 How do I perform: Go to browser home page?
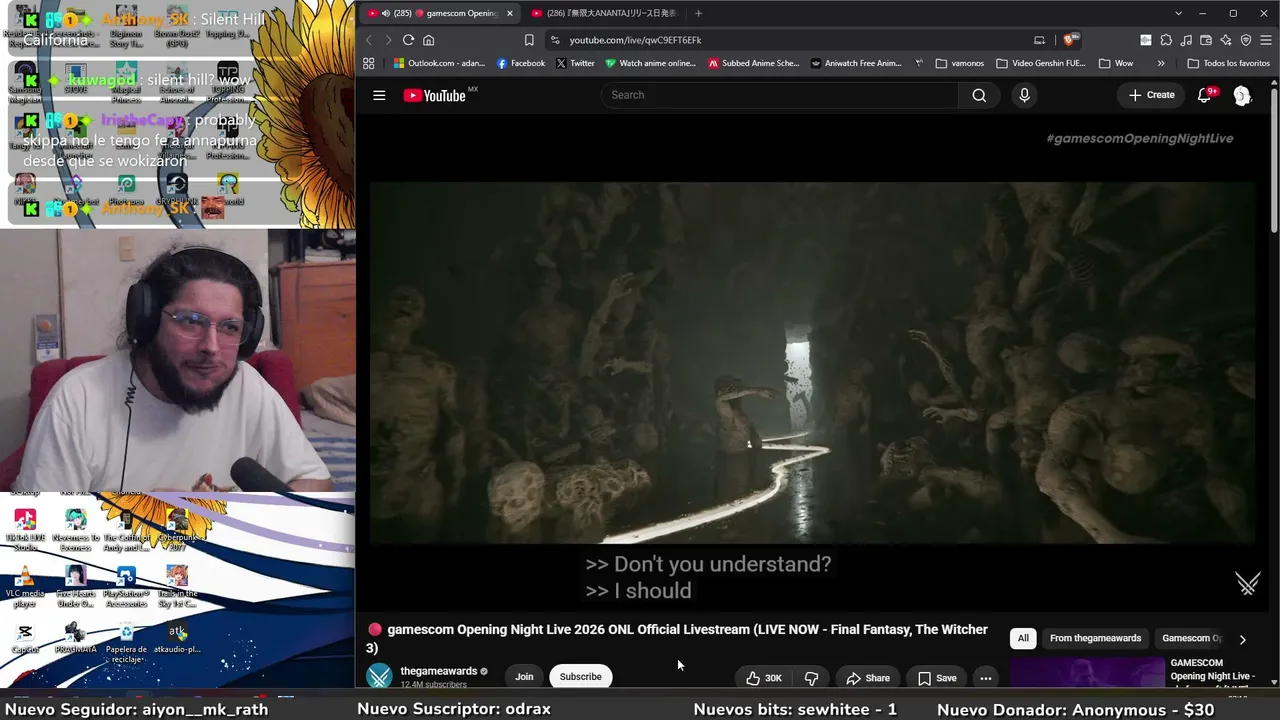(429, 40)
